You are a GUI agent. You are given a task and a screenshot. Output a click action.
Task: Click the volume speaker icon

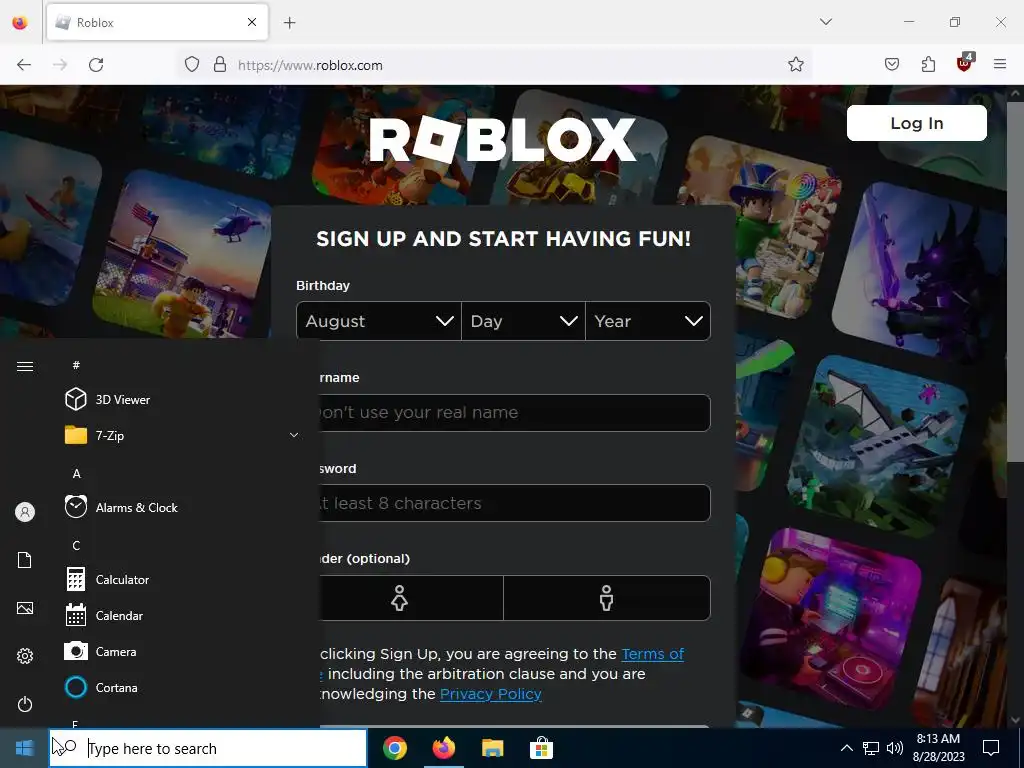click(895, 748)
